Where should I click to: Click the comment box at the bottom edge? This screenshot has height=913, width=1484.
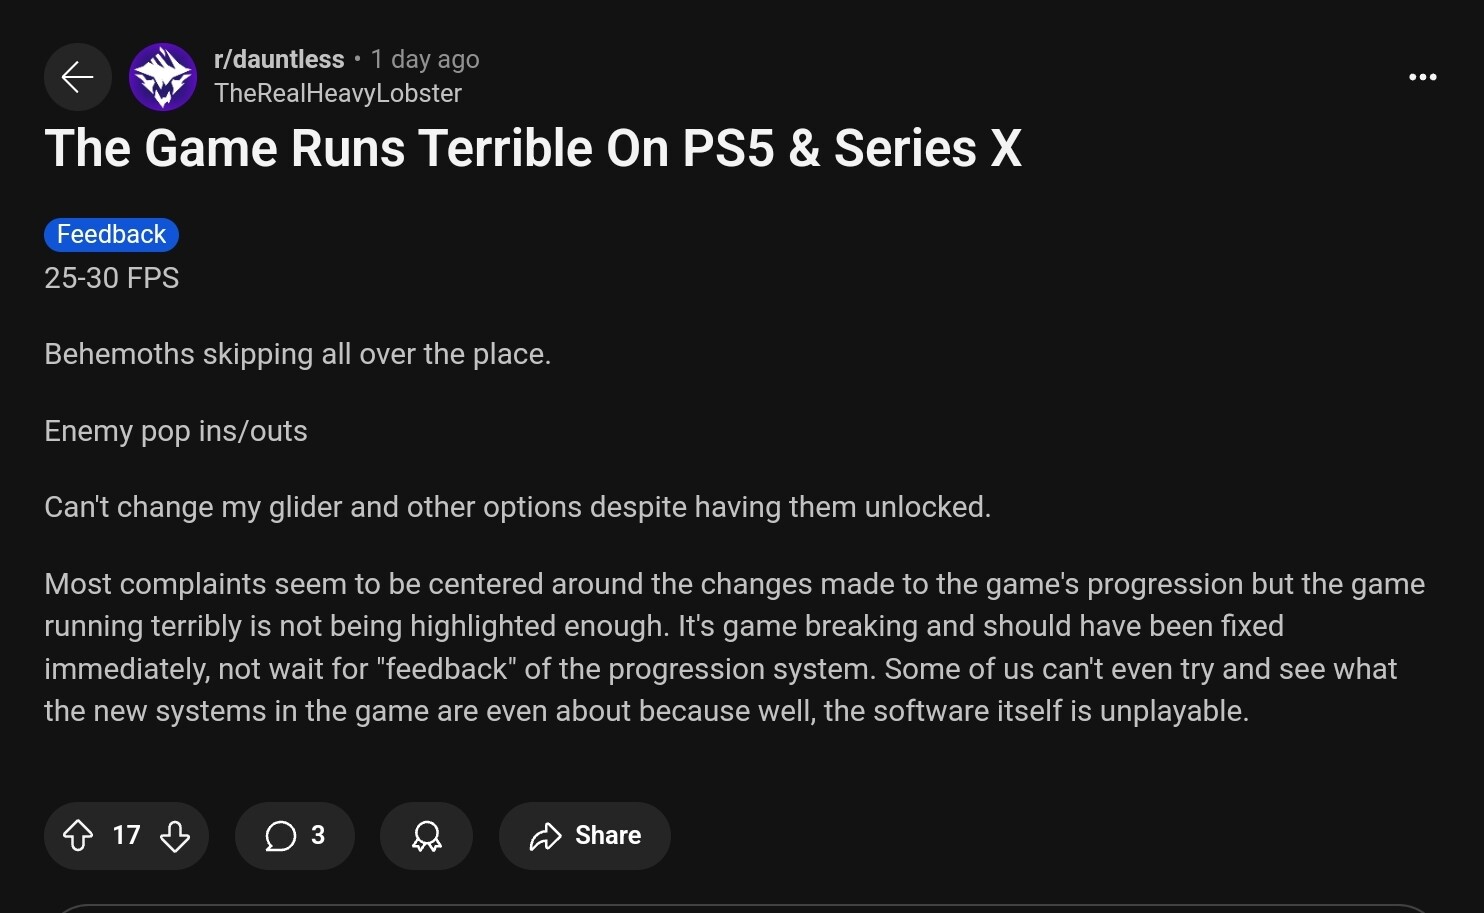click(x=742, y=908)
